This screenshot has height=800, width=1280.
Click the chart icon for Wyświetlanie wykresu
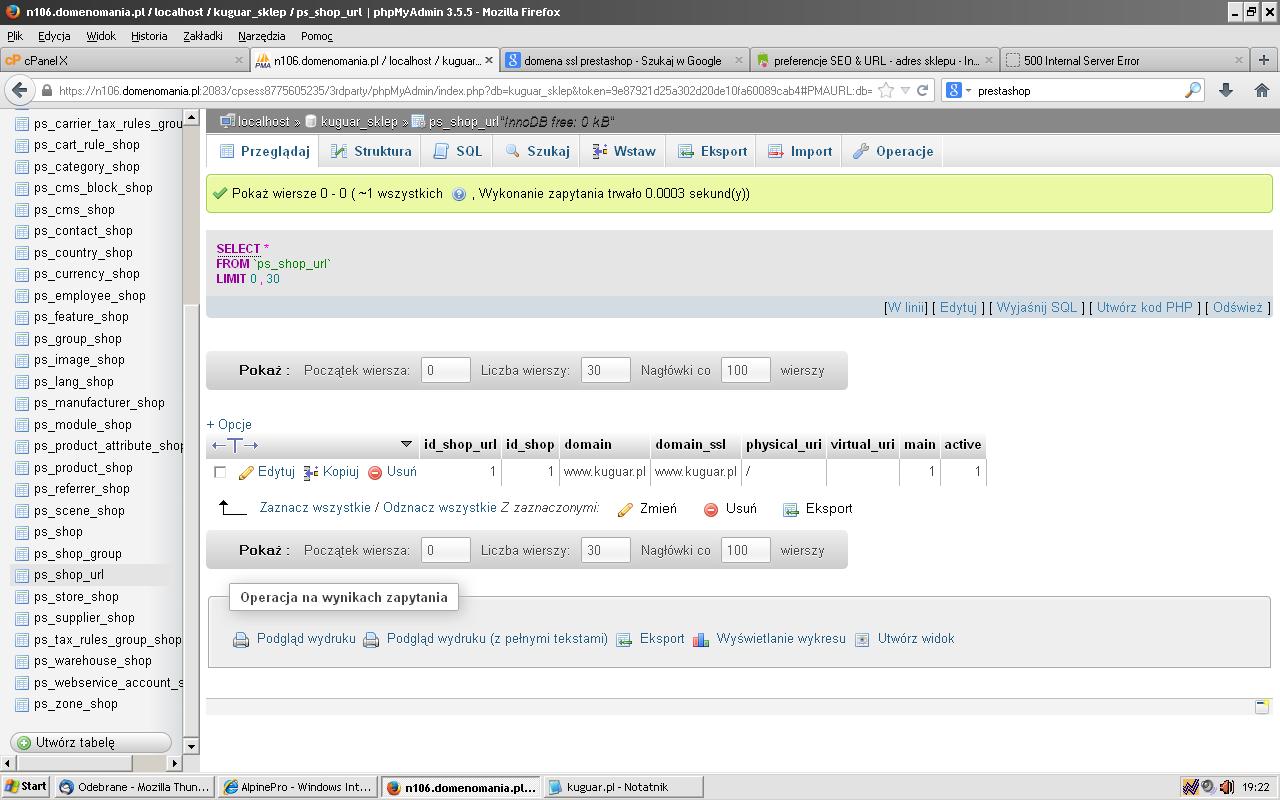coord(701,639)
